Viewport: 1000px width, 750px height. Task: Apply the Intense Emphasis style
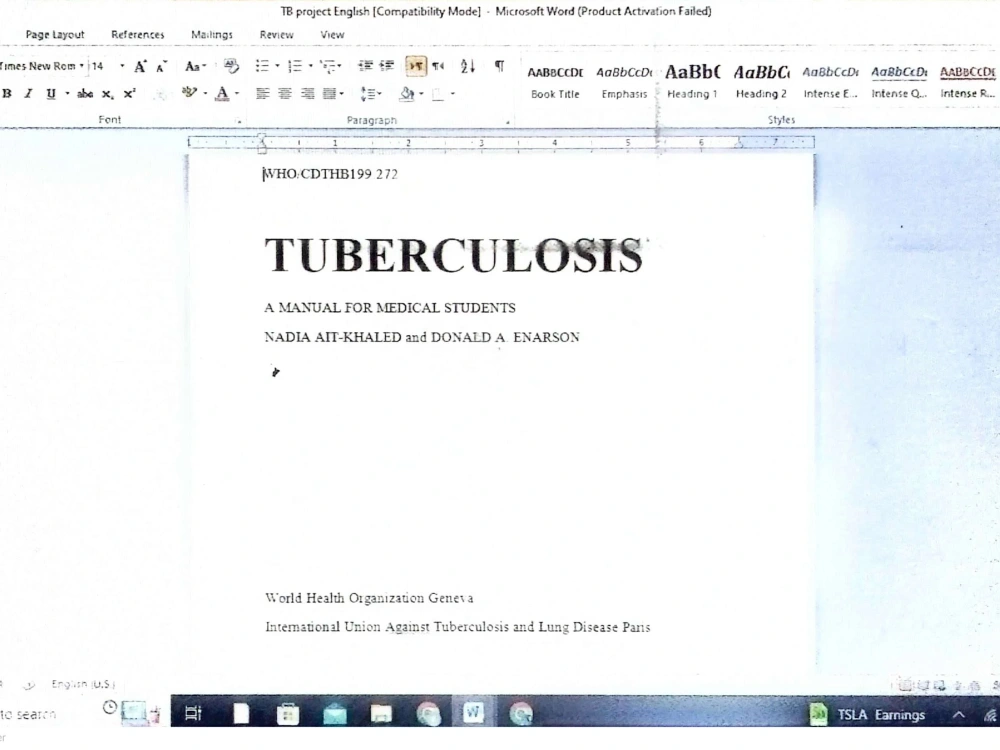coord(830,82)
